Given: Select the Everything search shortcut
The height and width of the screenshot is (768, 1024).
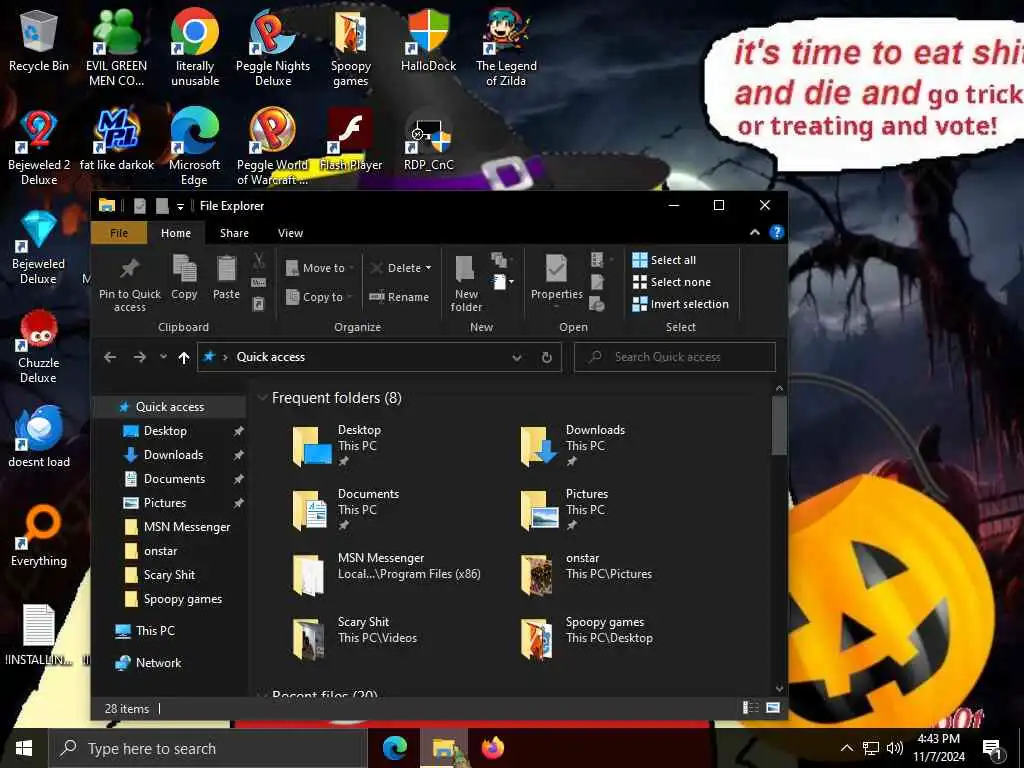Looking at the screenshot, I should pos(39,536).
